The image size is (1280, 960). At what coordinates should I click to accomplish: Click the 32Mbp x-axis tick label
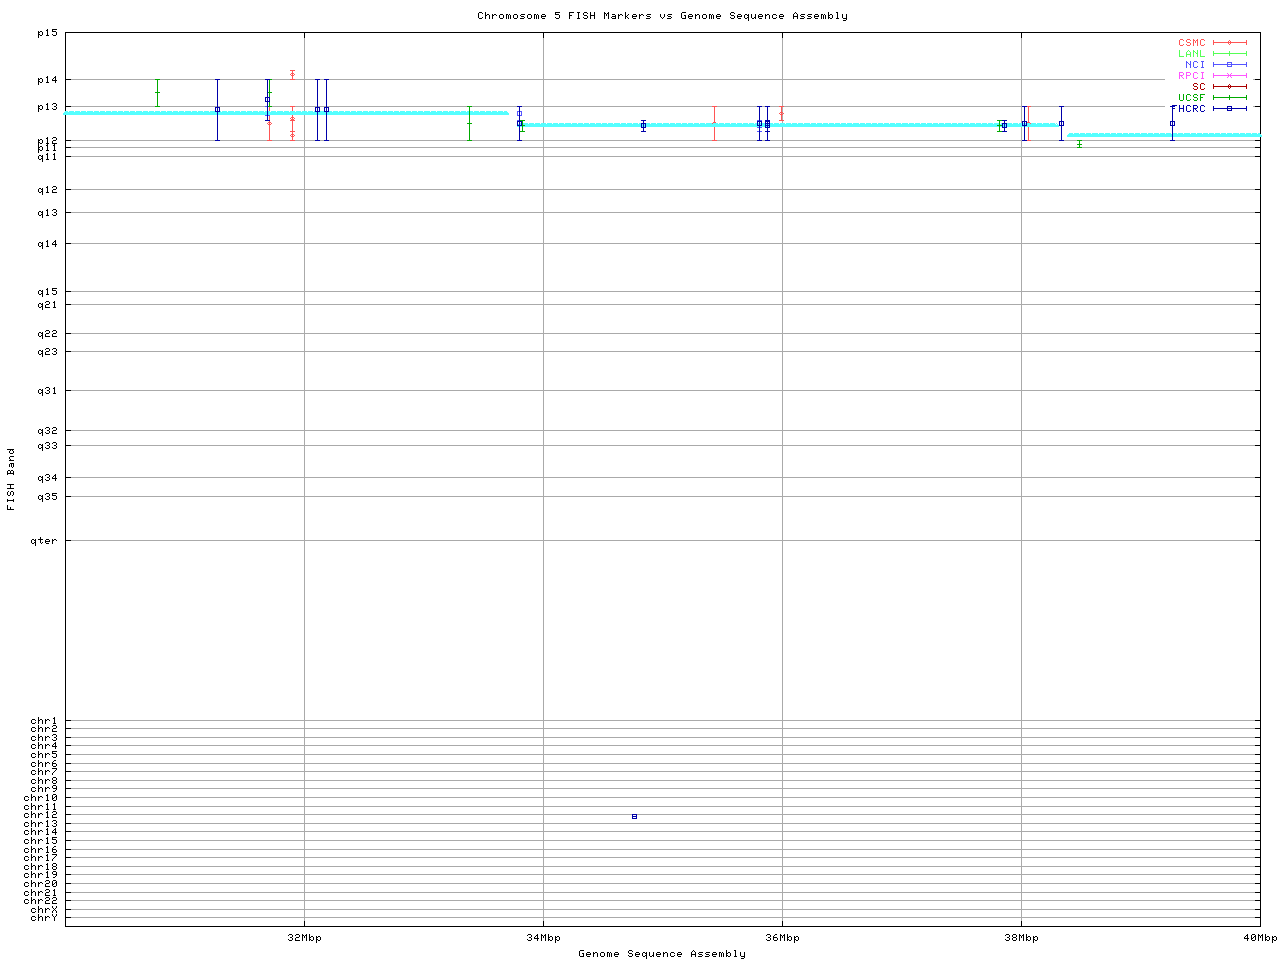[304, 938]
